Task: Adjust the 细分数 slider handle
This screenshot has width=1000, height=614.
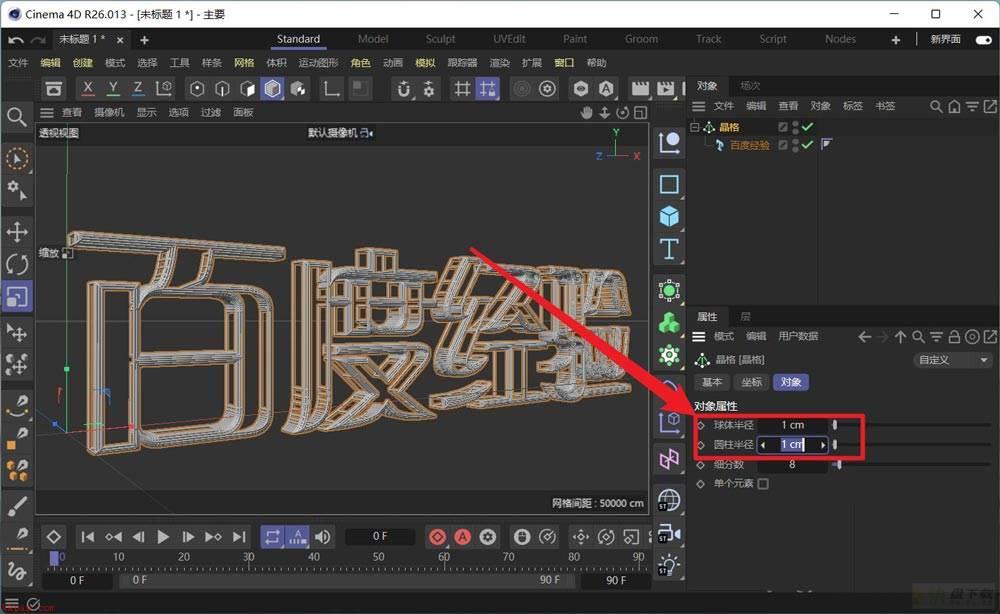Action: pos(839,465)
